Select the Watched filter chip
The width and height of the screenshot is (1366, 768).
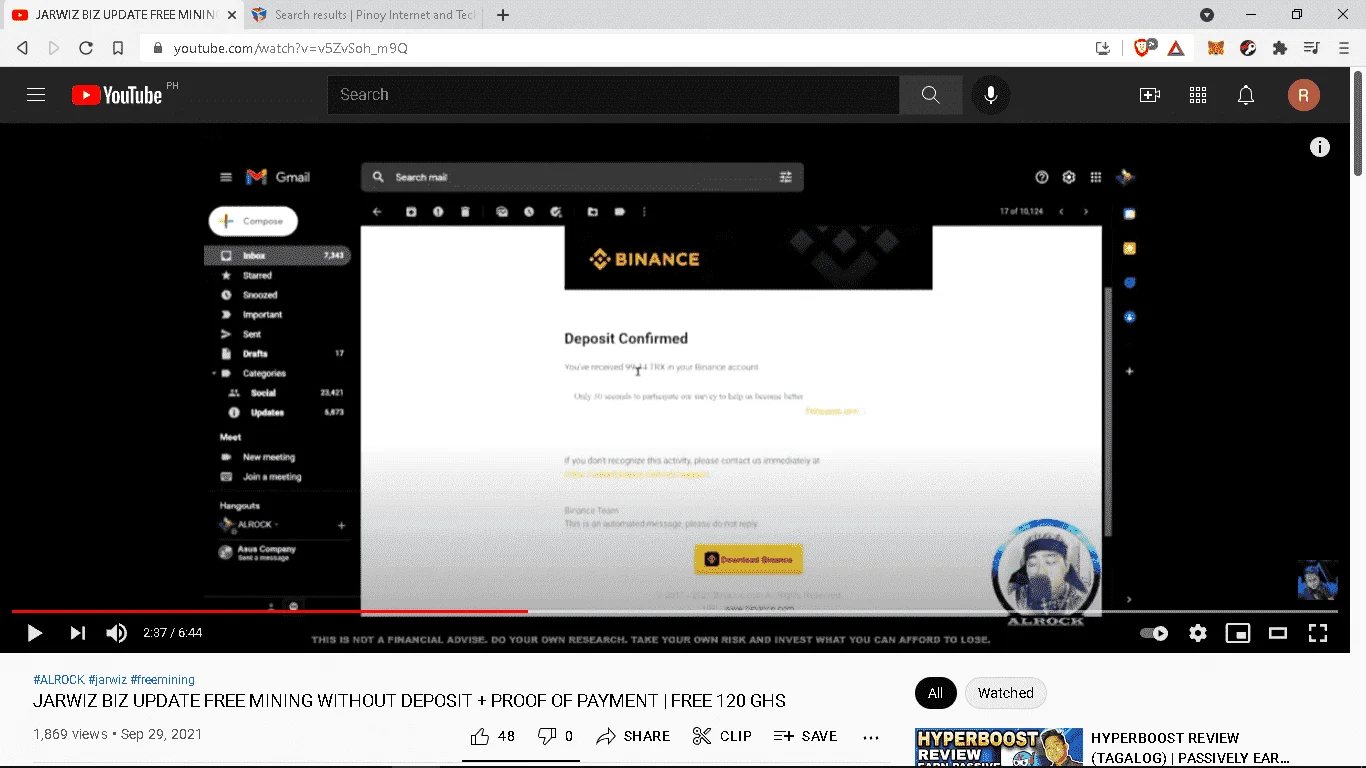1005,693
